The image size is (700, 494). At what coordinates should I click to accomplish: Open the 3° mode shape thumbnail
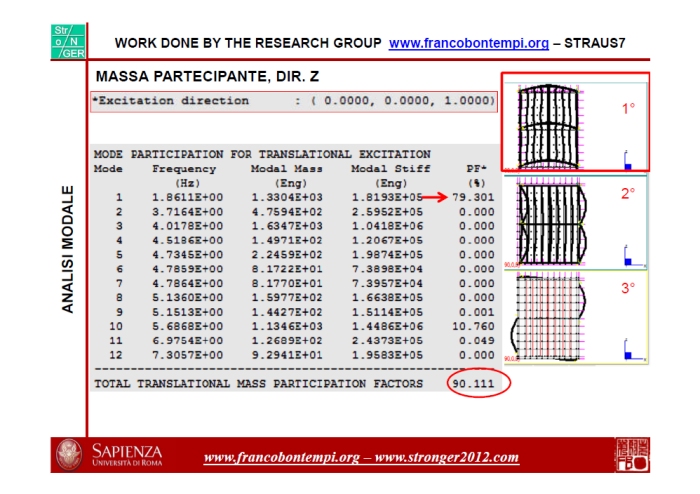pos(575,318)
